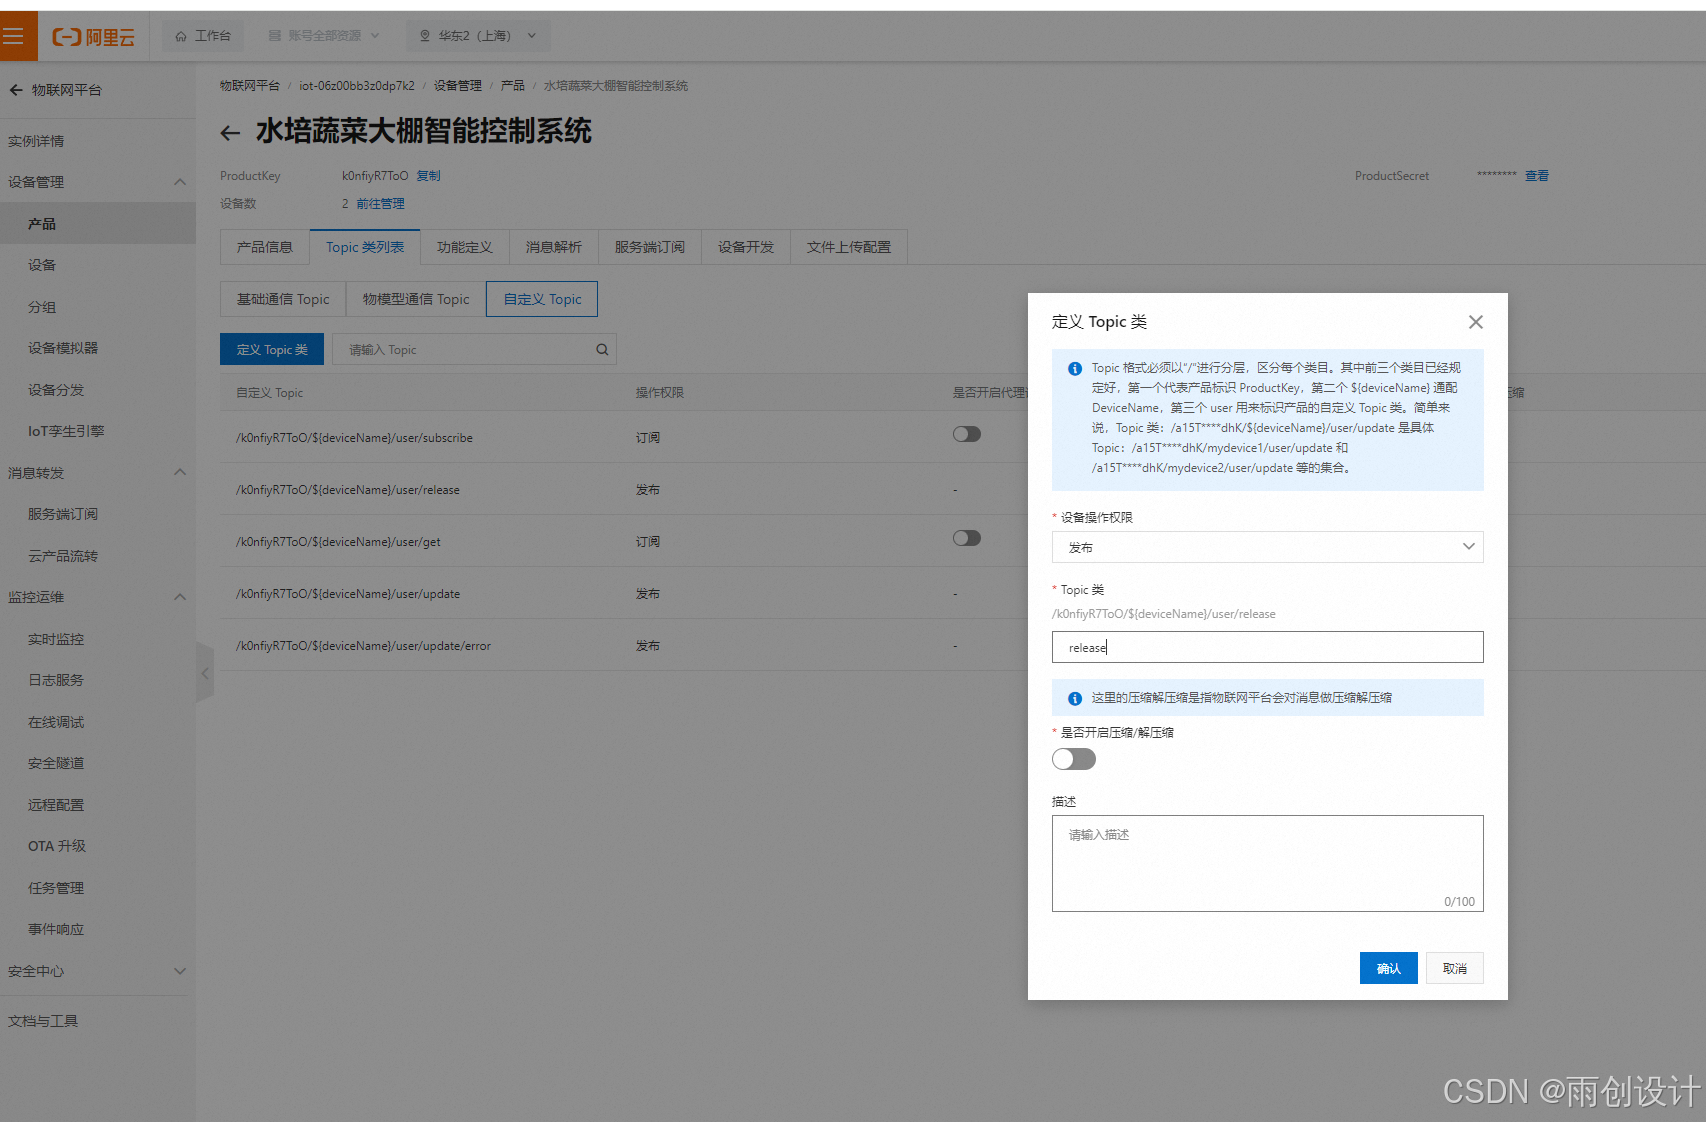
Task: Click the 确认 button in dialog
Action: click(1389, 968)
